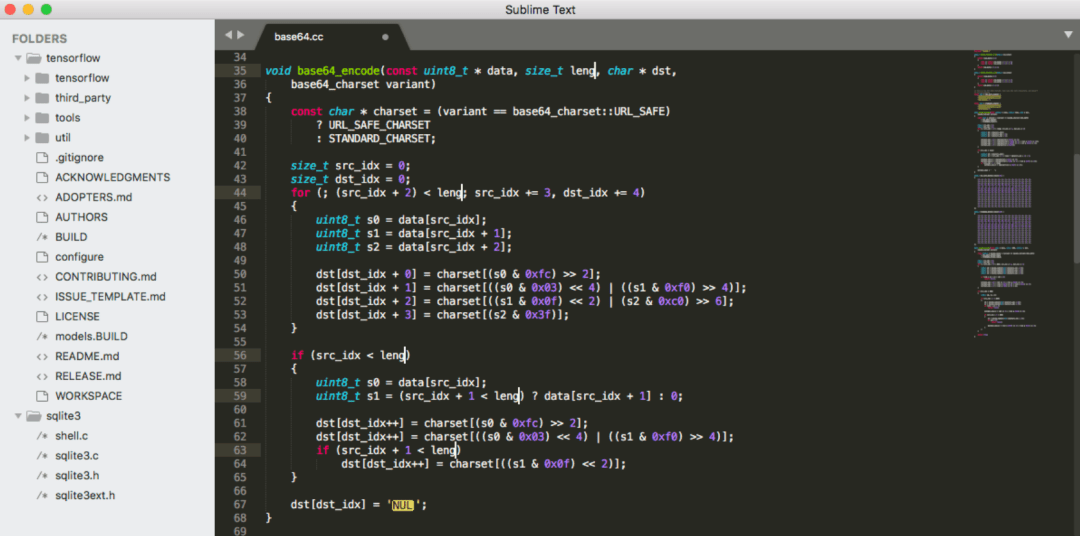Click the sqlite3 folder icon
Viewport: 1080px width, 536px height.
(34, 416)
